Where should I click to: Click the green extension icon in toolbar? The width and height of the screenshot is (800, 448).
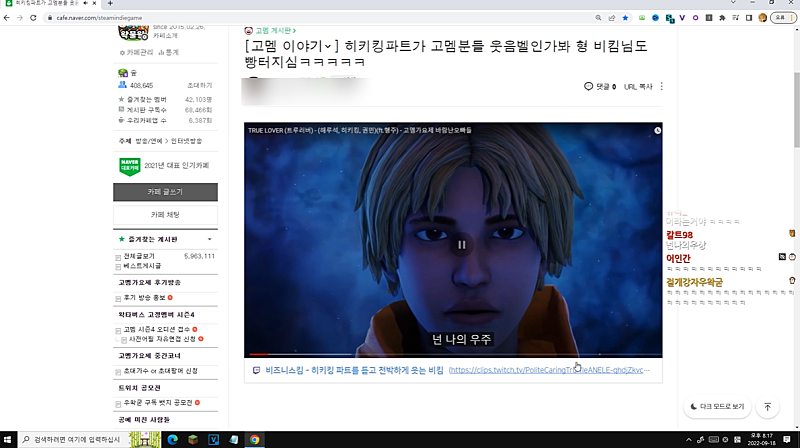coord(642,18)
